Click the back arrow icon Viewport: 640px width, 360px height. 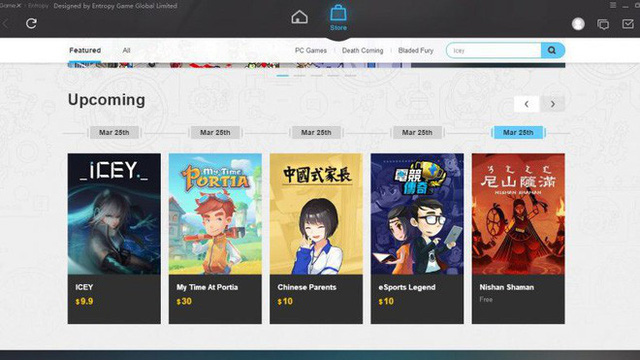[x=5, y=24]
